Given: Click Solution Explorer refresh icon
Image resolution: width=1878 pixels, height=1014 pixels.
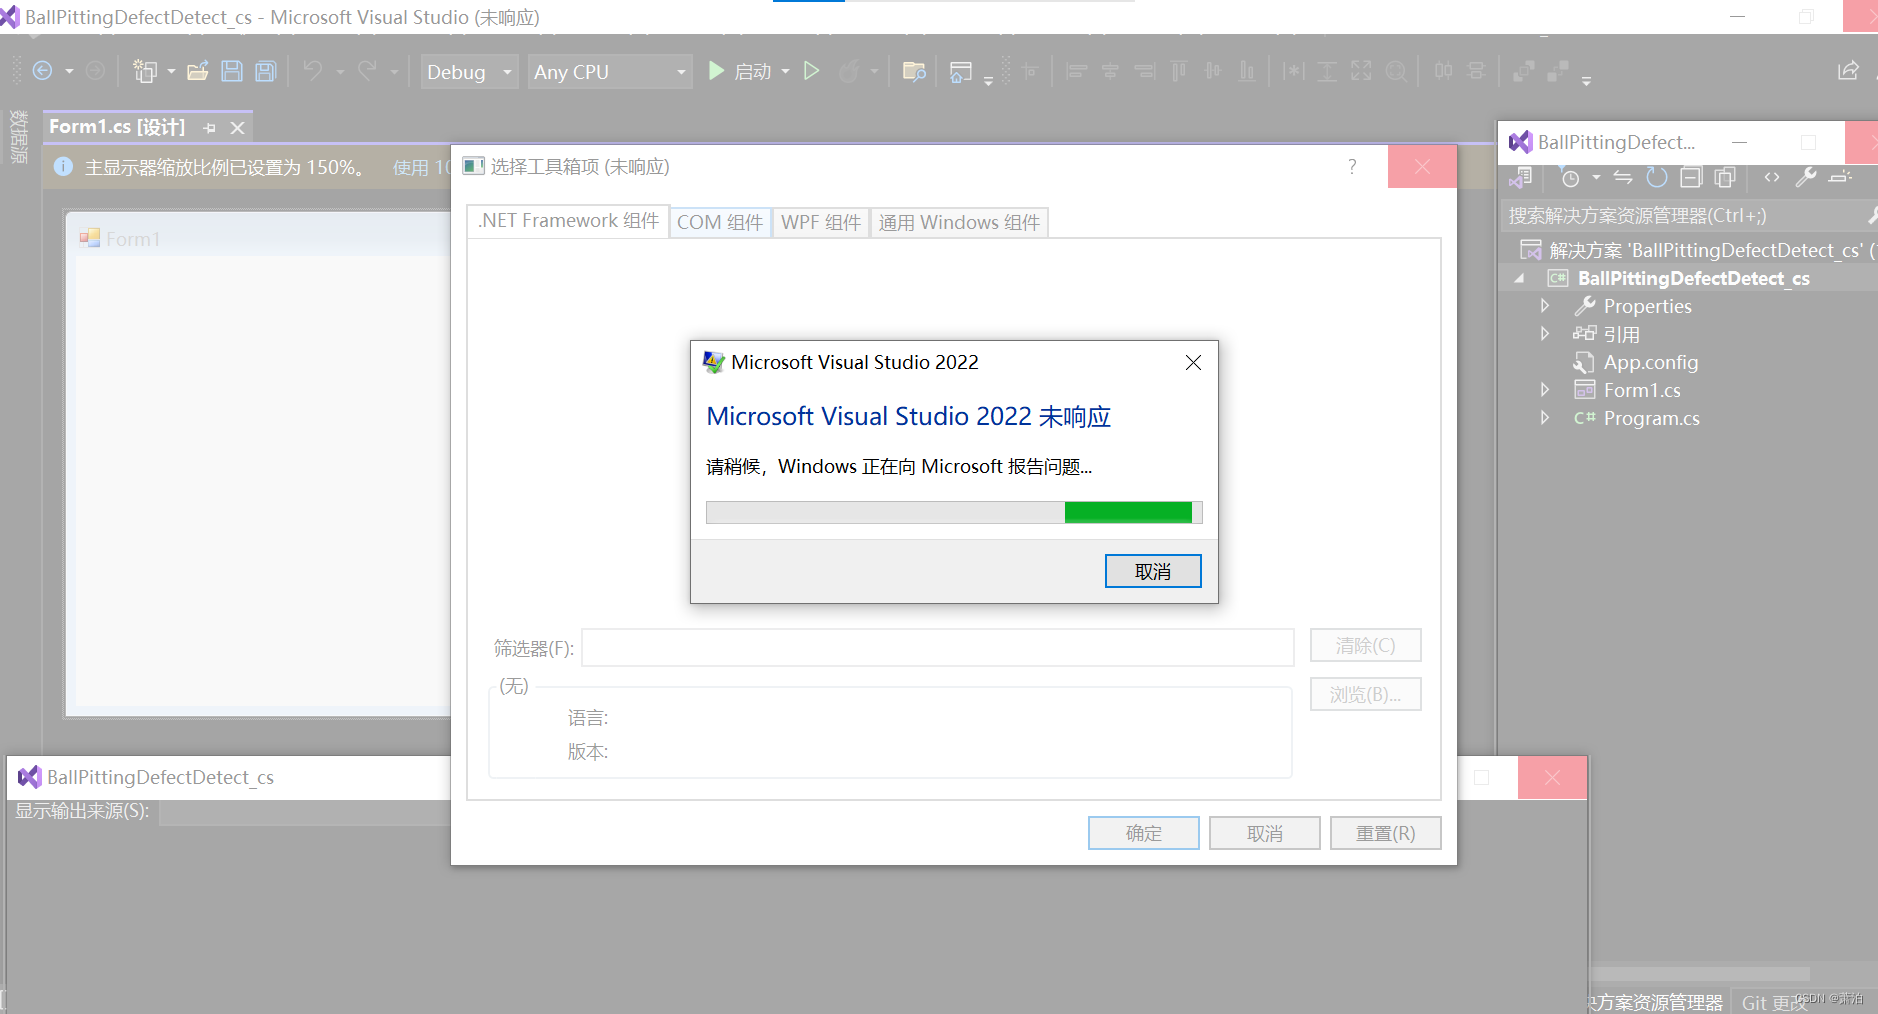Looking at the screenshot, I should click(x=1657, y=178).
